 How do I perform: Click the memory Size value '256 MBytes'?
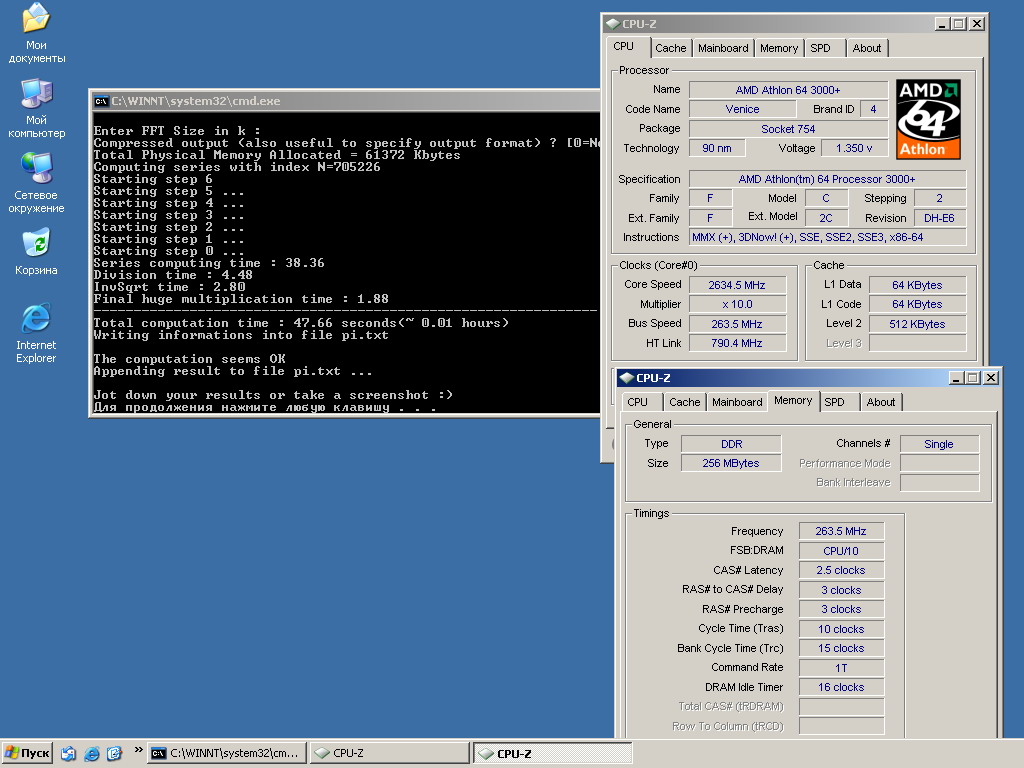point(731,463)
